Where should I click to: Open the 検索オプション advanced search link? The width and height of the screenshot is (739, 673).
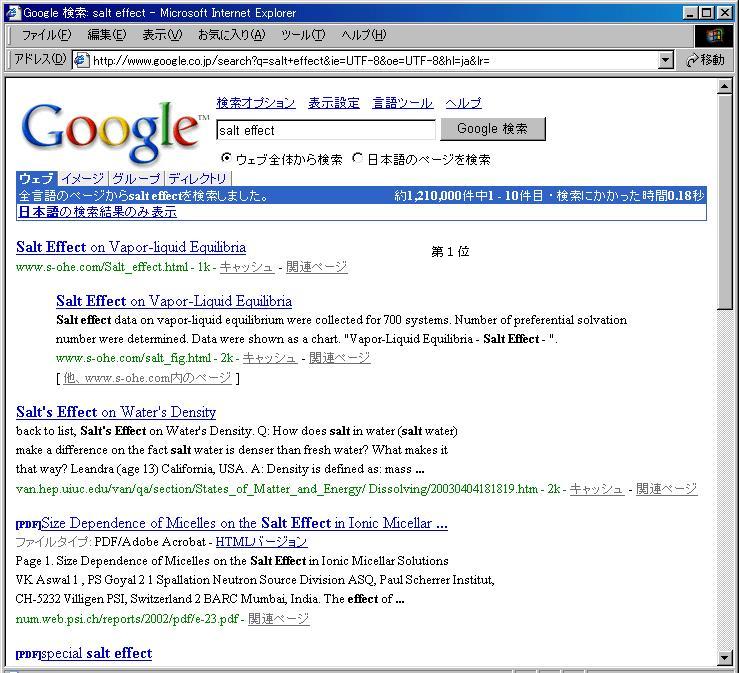pyautogui.click(x=256, y=103)
